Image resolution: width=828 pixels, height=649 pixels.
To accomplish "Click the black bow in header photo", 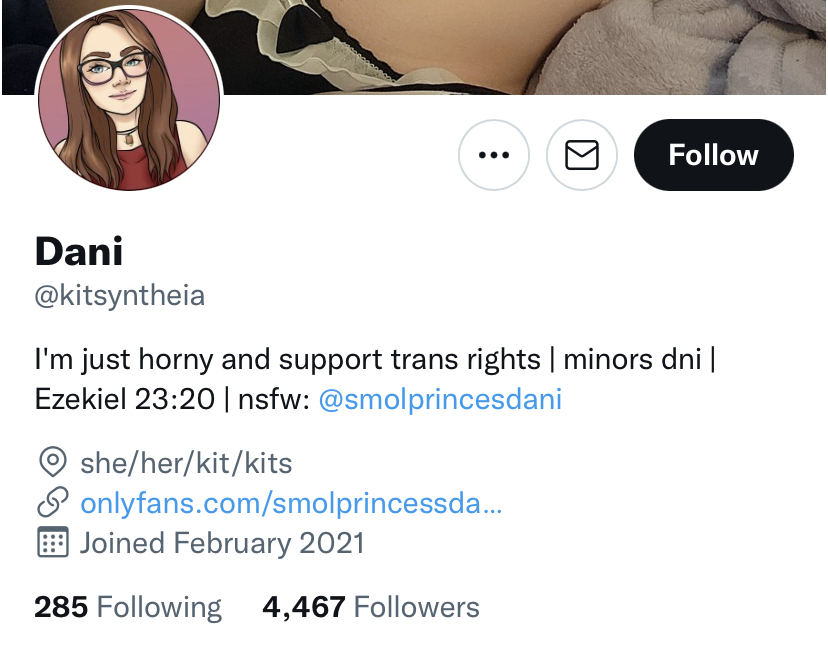I will point(303,27).
